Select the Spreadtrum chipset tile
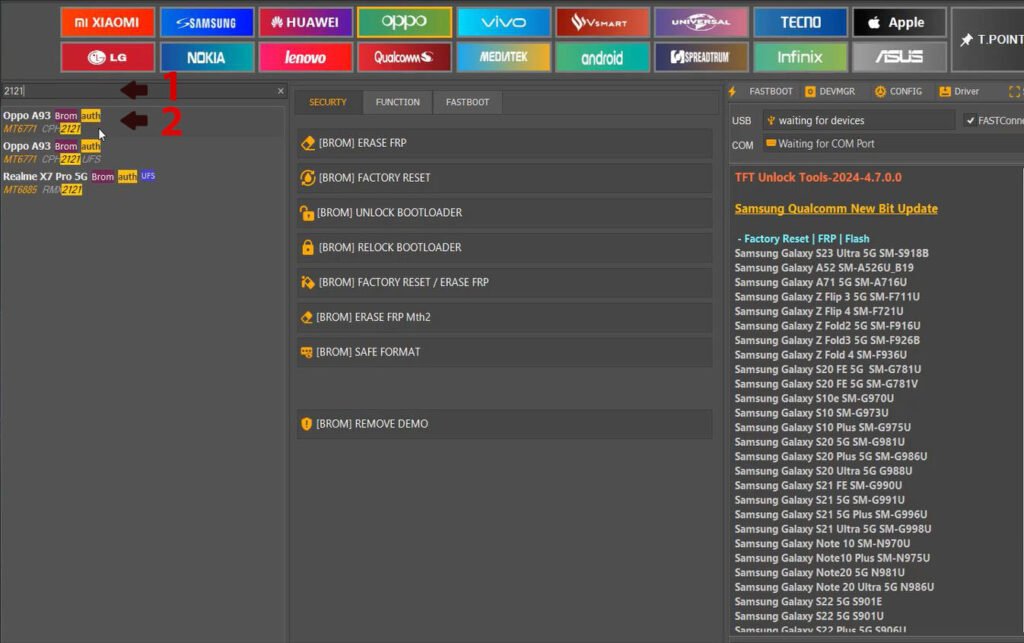The image size is (1024, 643). click(x=701, y=57)
